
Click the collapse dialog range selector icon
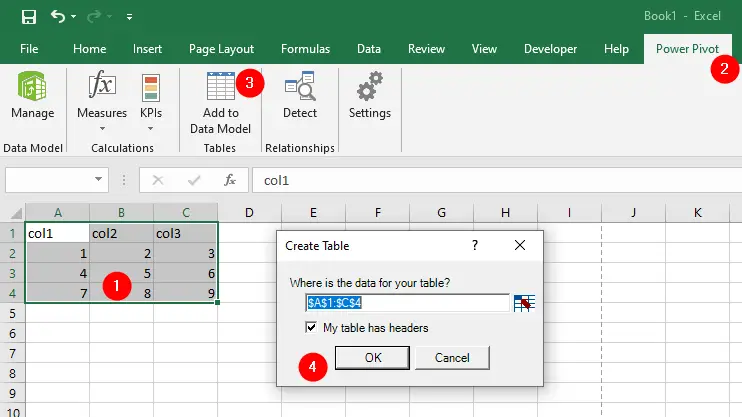point(524,303)
